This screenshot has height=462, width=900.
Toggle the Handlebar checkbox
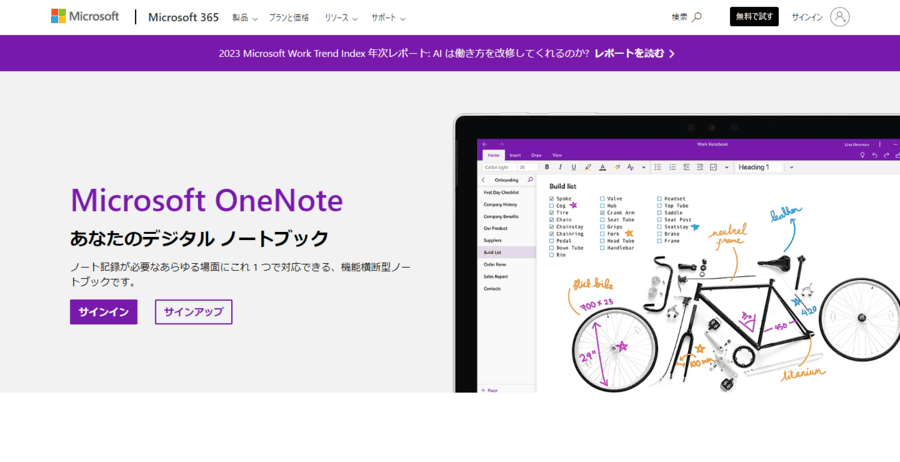point(603,248)
